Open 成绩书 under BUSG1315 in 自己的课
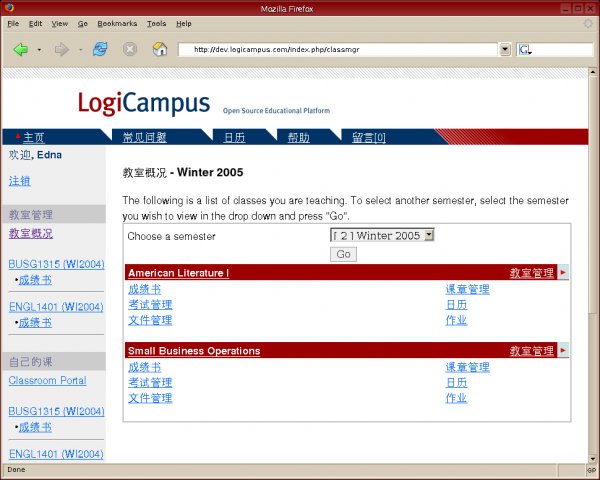600x480 pixels. point(35,427)
